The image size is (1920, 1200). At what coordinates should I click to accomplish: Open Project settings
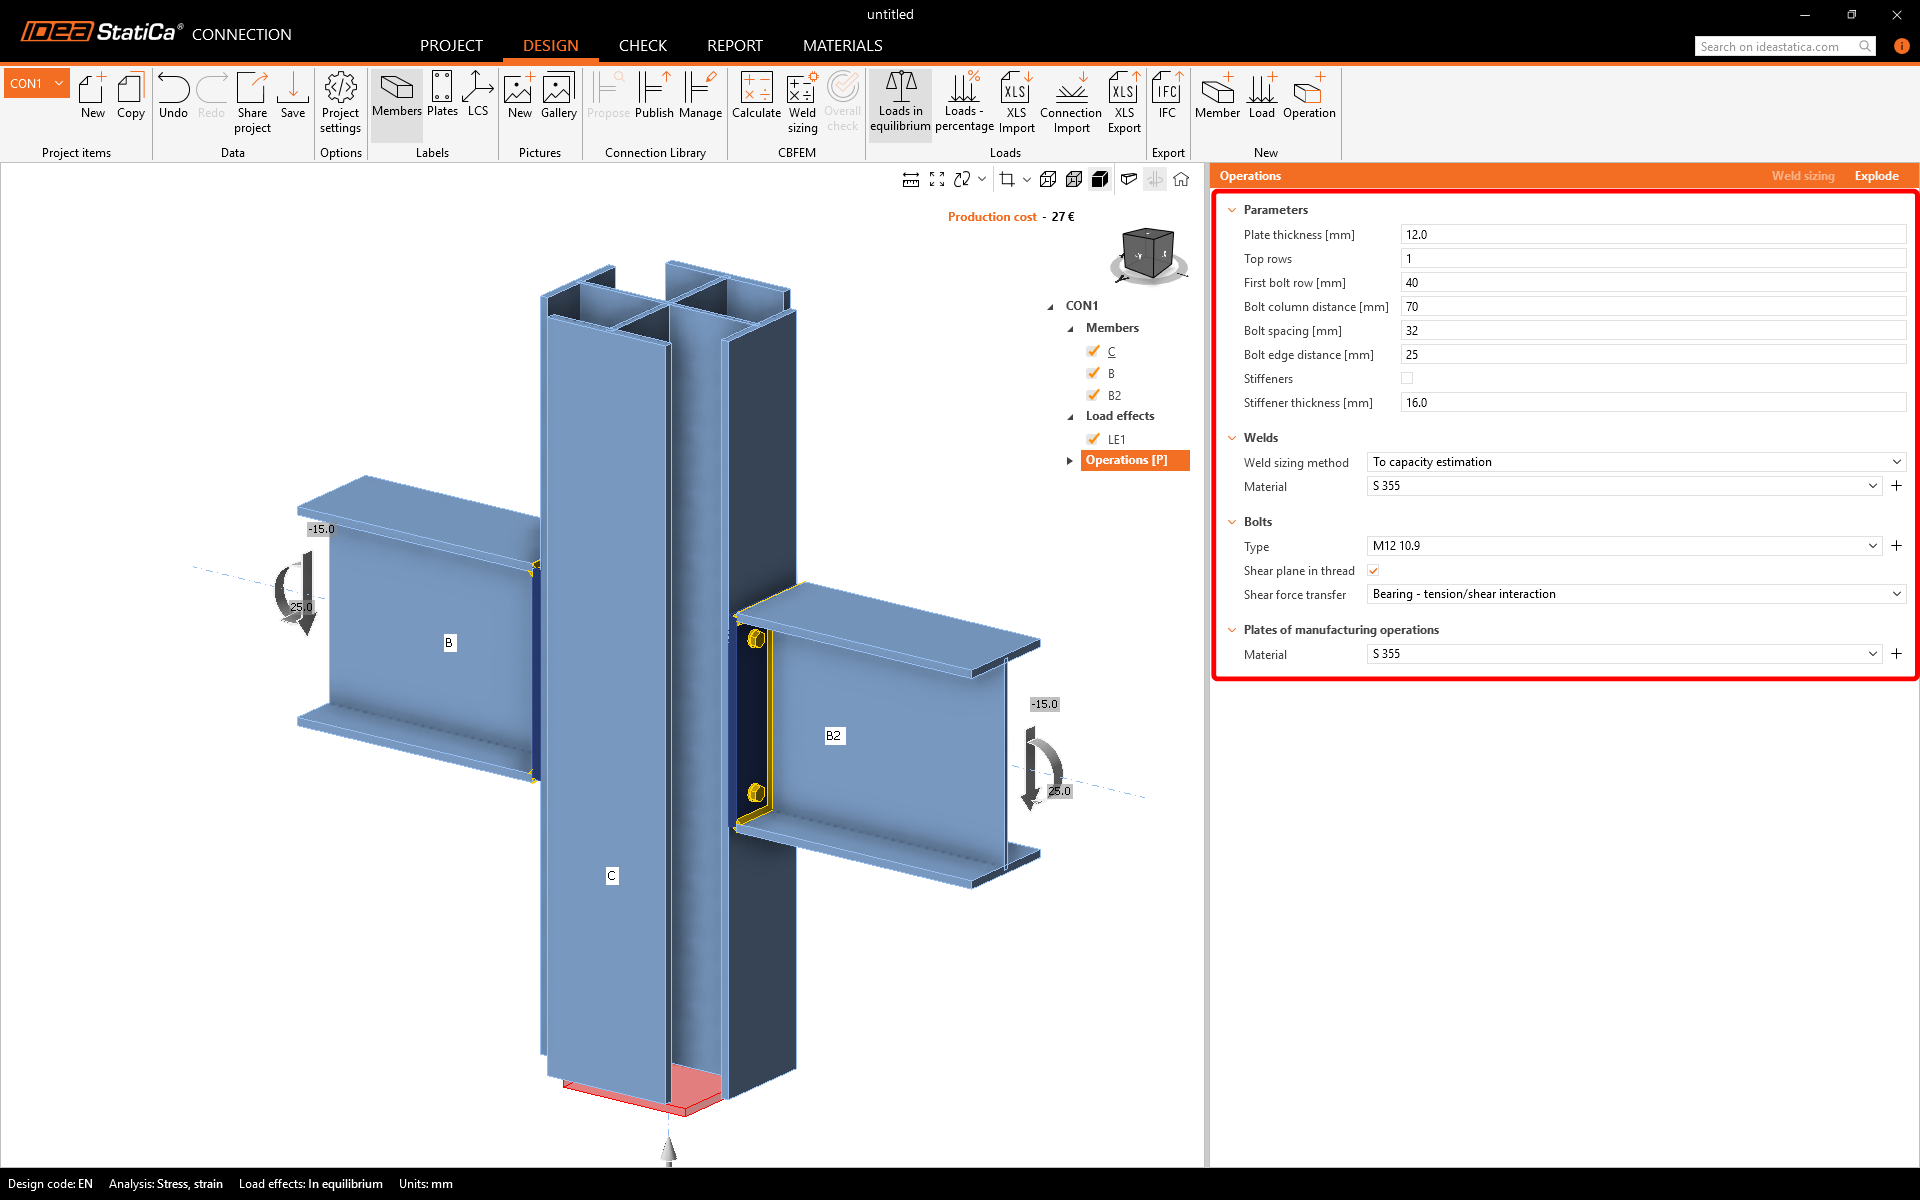pyautogui.click(x=340, y=101)
